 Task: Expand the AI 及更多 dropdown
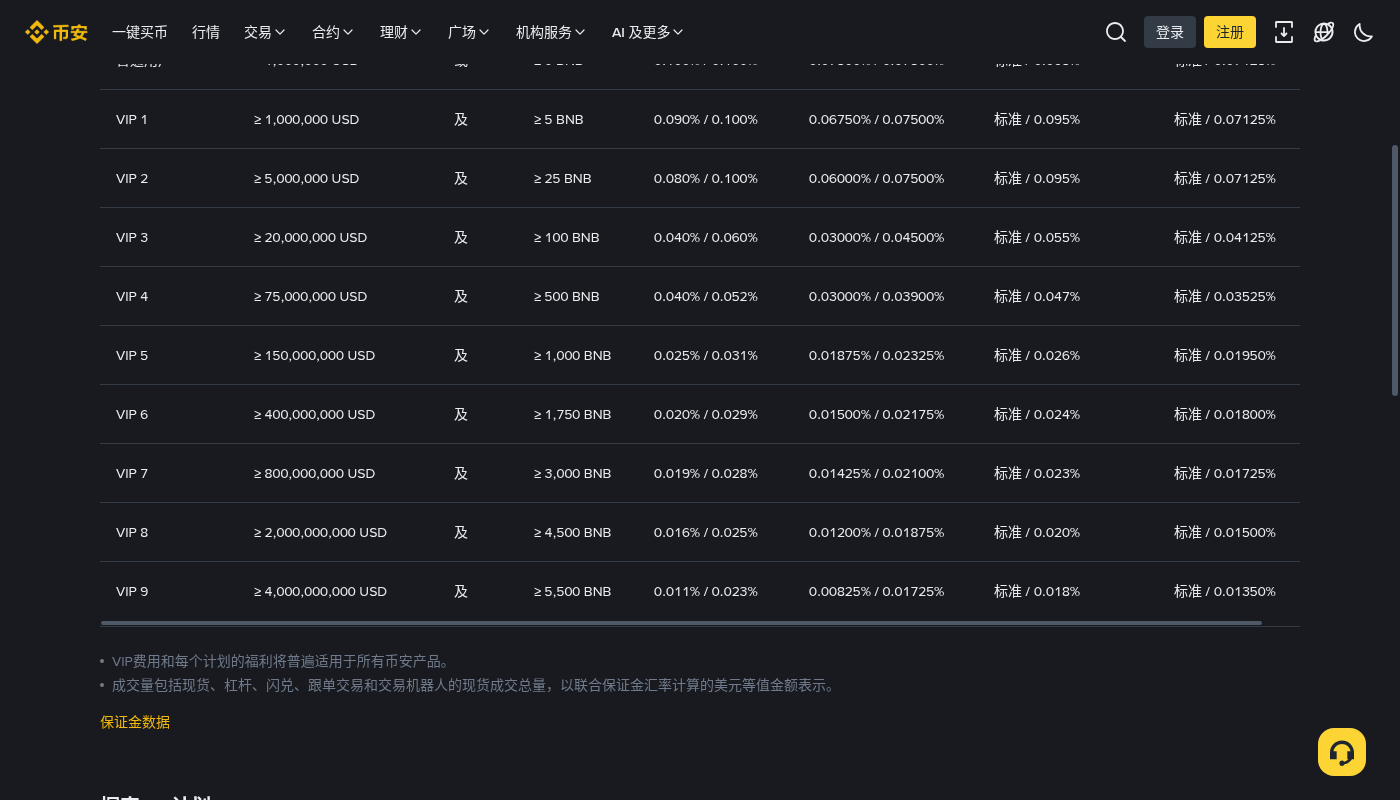[648, 32]
